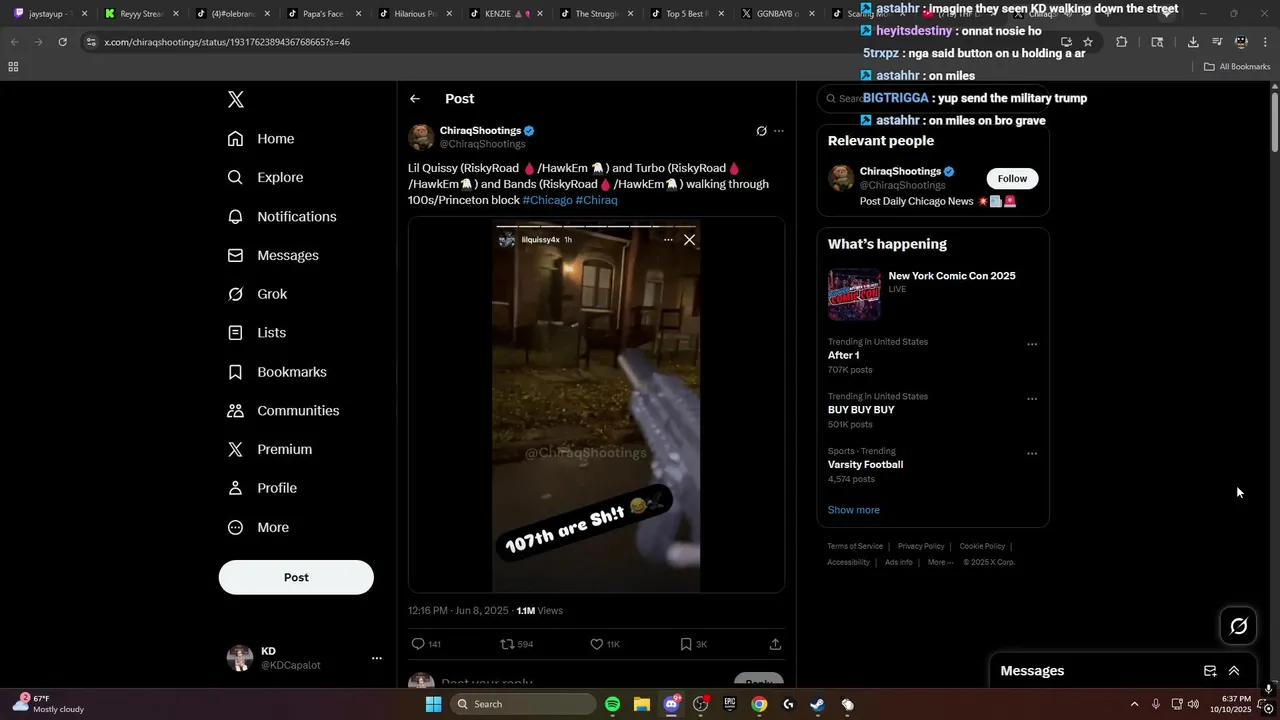The height and width of the screenshot is (720, 1280).
Task: Open the Windows Start menu
Action: (433, 704)
